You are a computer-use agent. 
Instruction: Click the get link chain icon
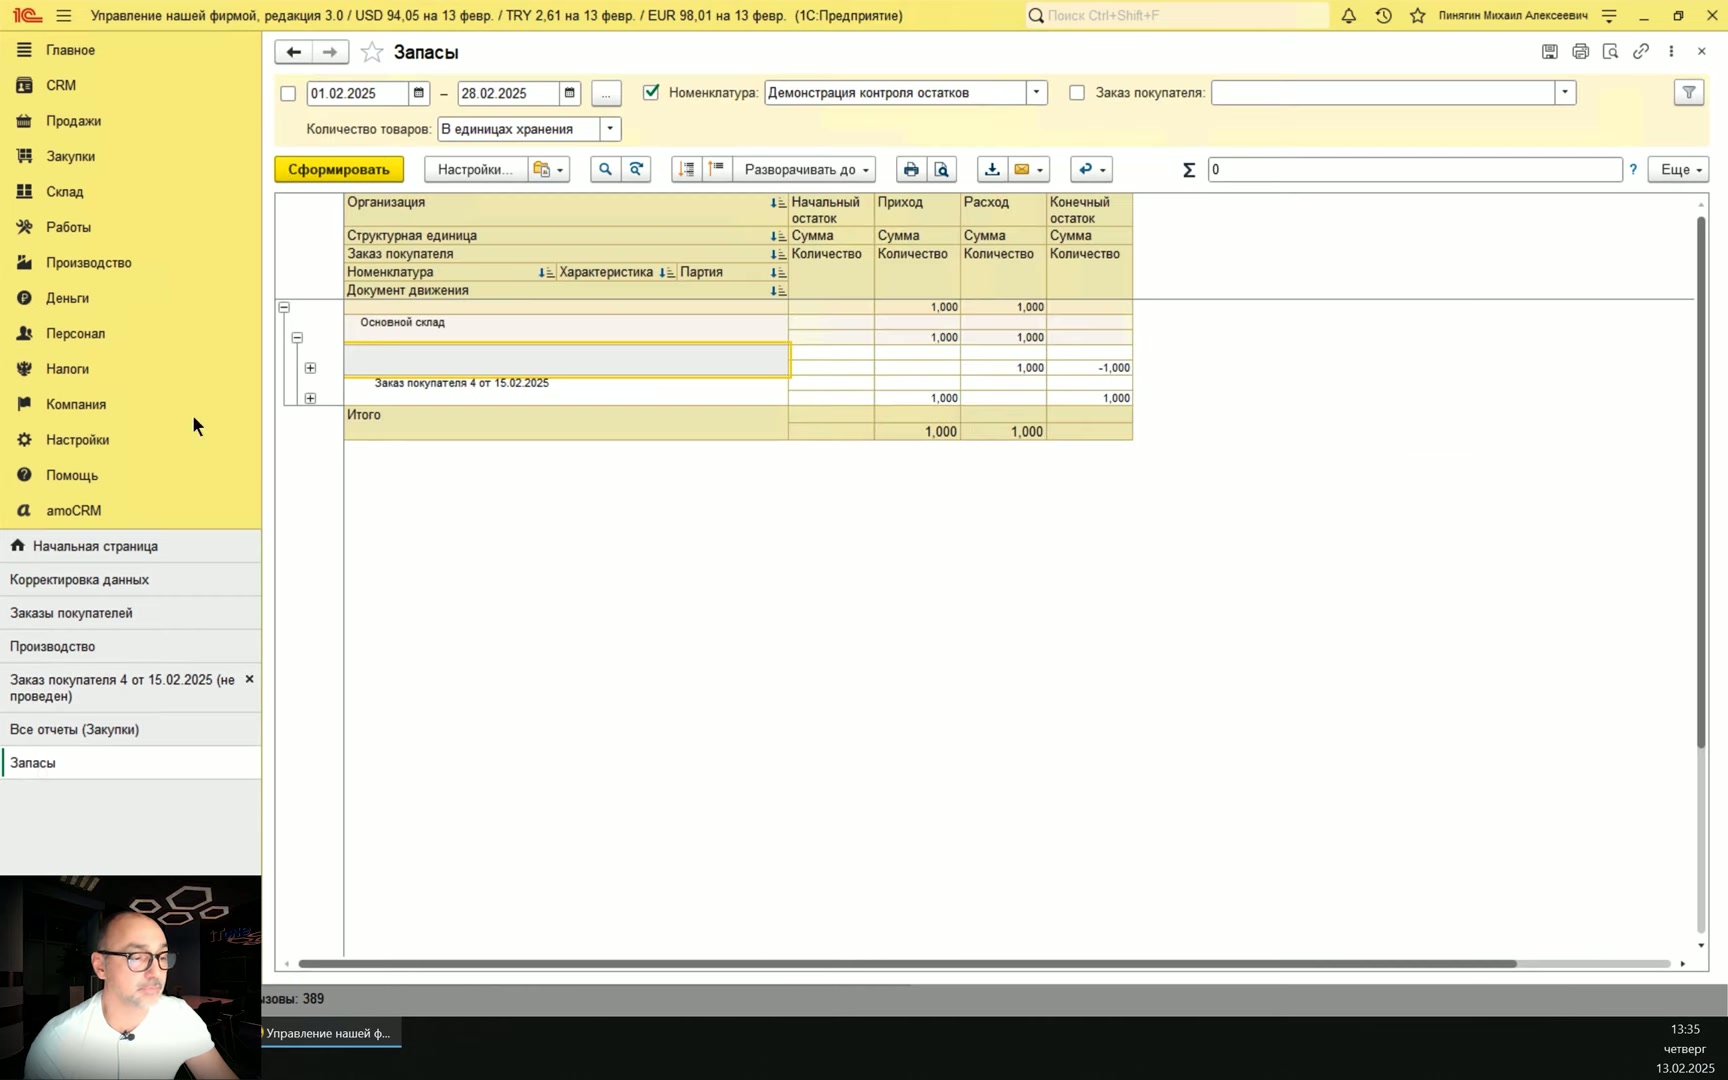(1641, 51)
